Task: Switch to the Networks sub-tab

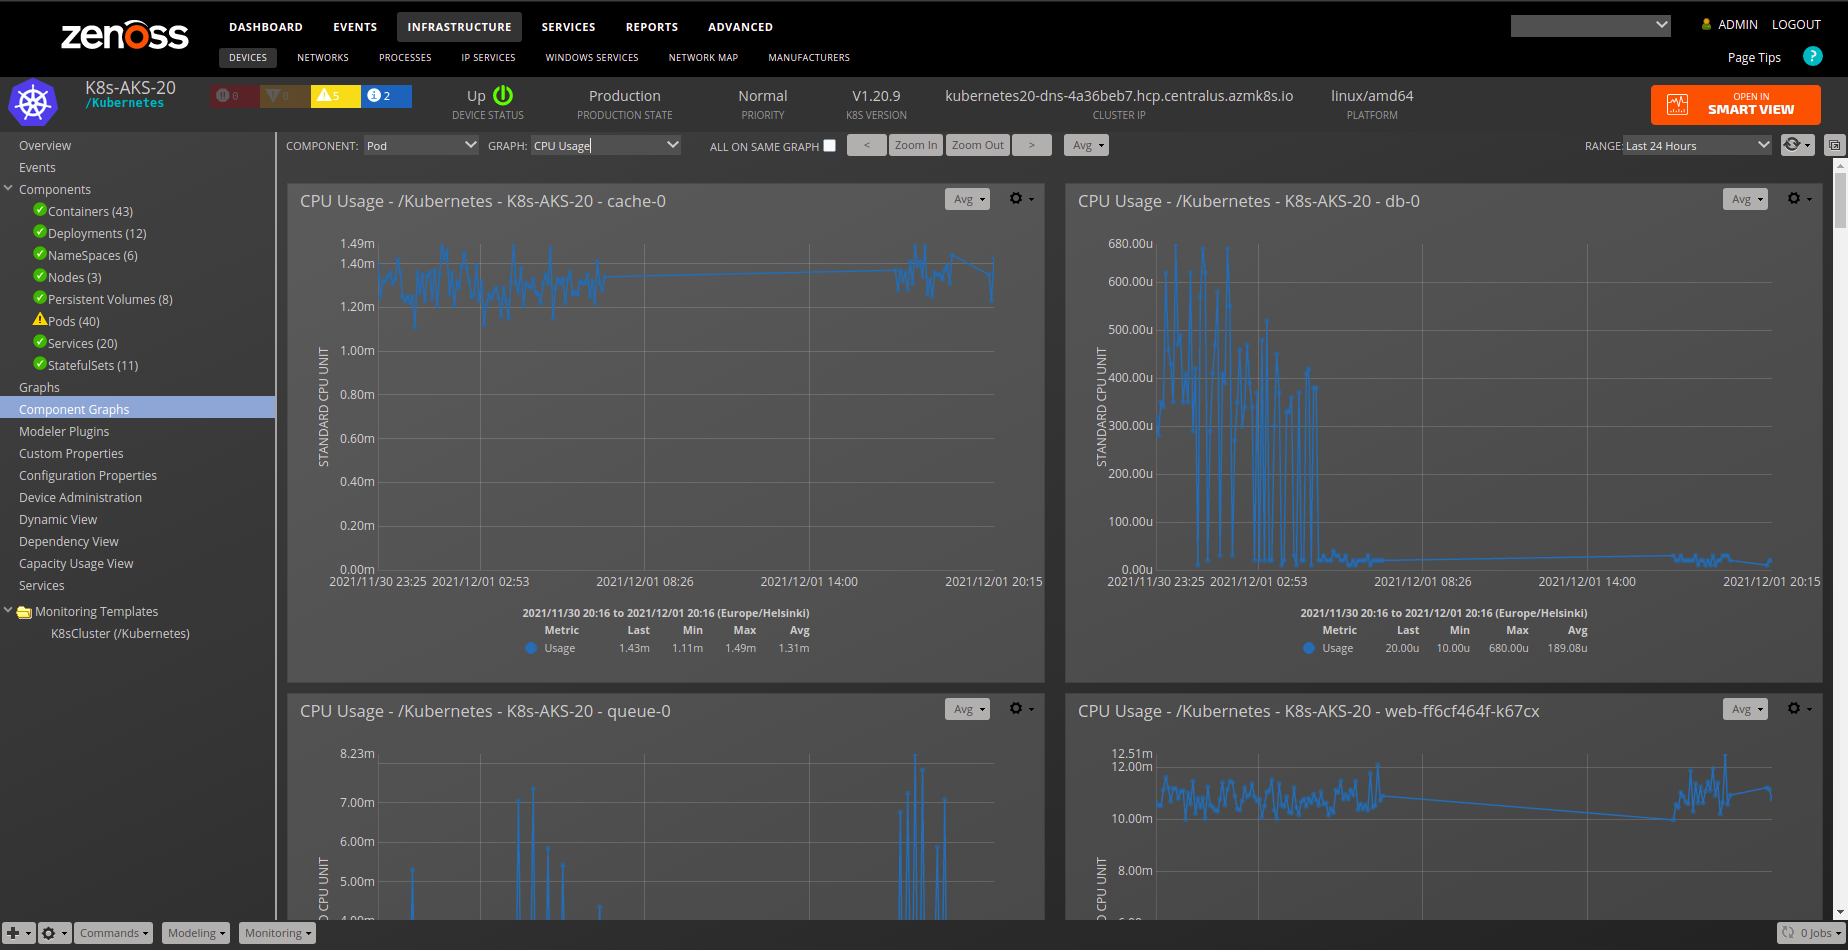Action: pos(323,58)
